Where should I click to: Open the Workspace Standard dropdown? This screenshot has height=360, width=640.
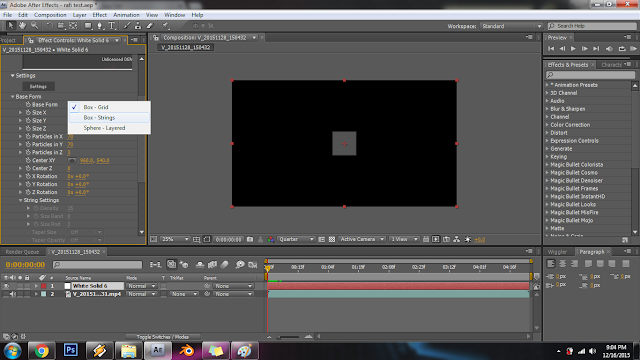(x=511, y=26)
